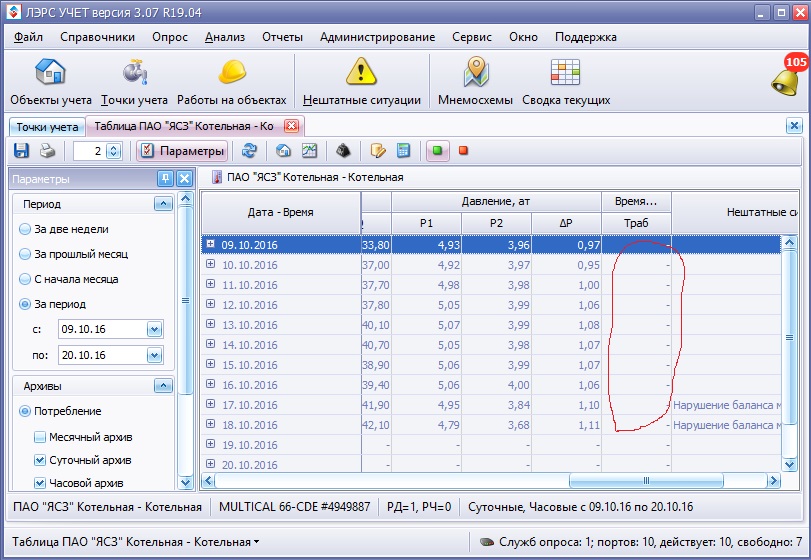Click the printer icon in table toolbar
This screenshot has width=811, height=560.
(x=48, y=151)
